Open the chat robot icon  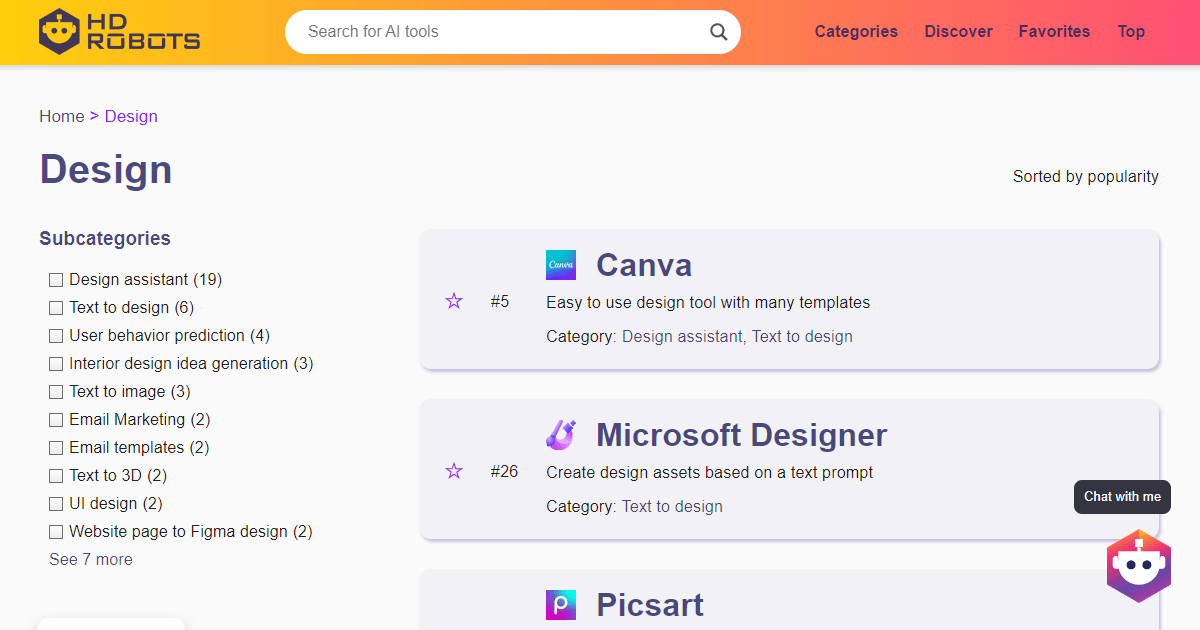(x=1138, y=566)
